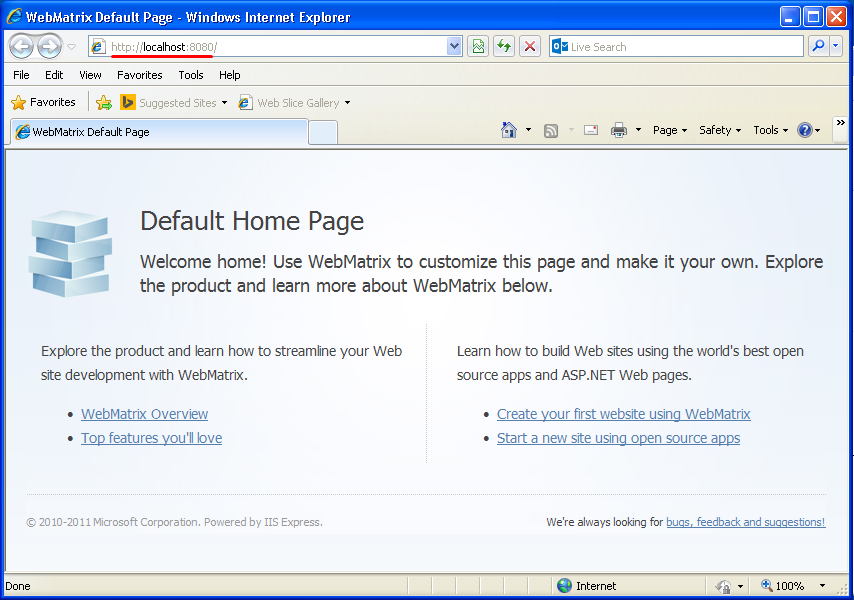The image size is (854, 600).
Task: Expand the Home button dropdown arrow
Action: [528, 130]
